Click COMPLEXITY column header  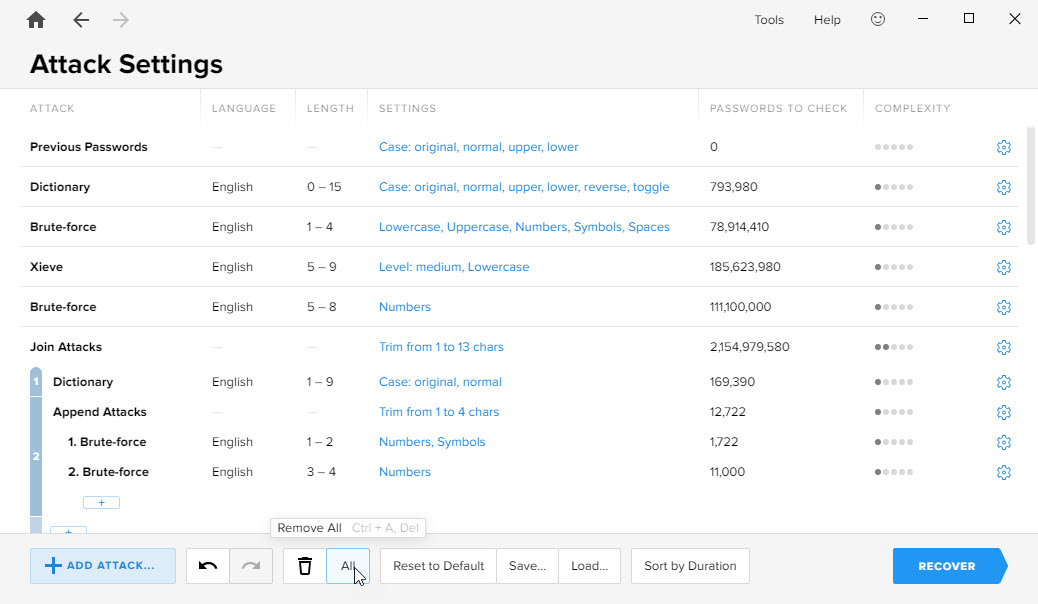click(x=912, y=108)
